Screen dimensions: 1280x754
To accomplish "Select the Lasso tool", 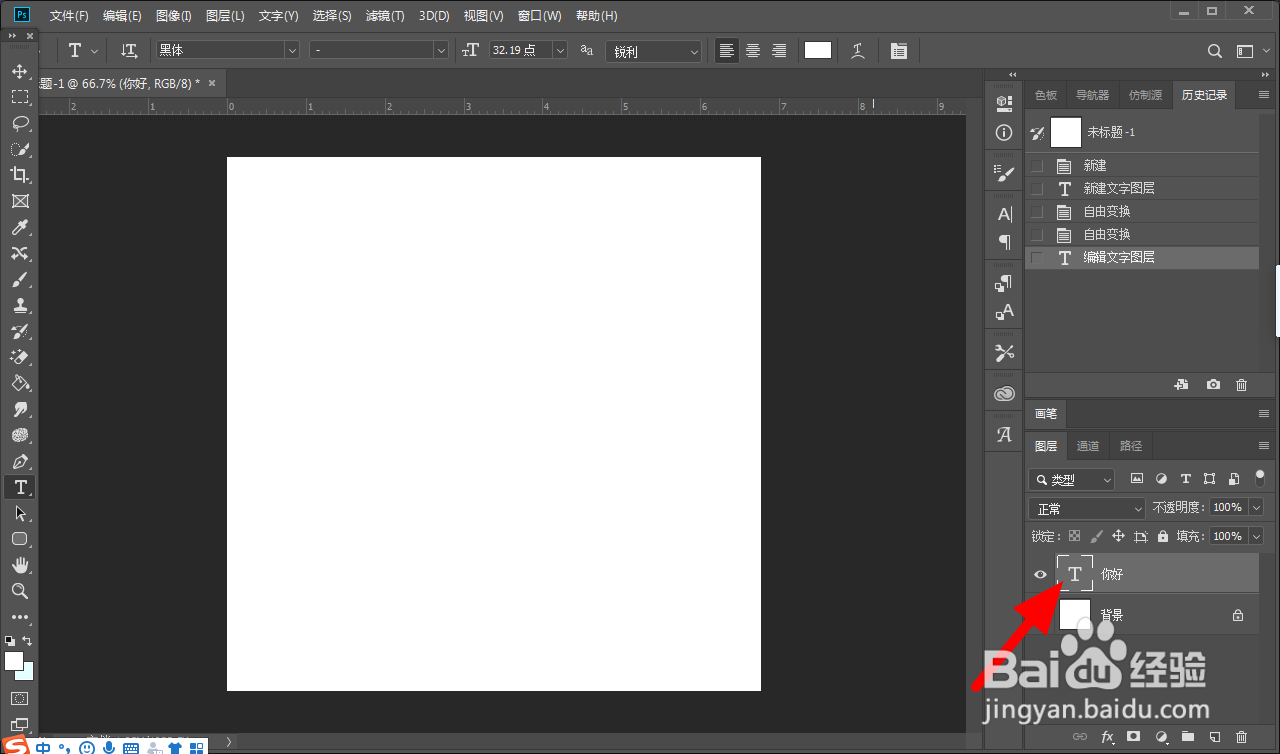I will point(19,123).
